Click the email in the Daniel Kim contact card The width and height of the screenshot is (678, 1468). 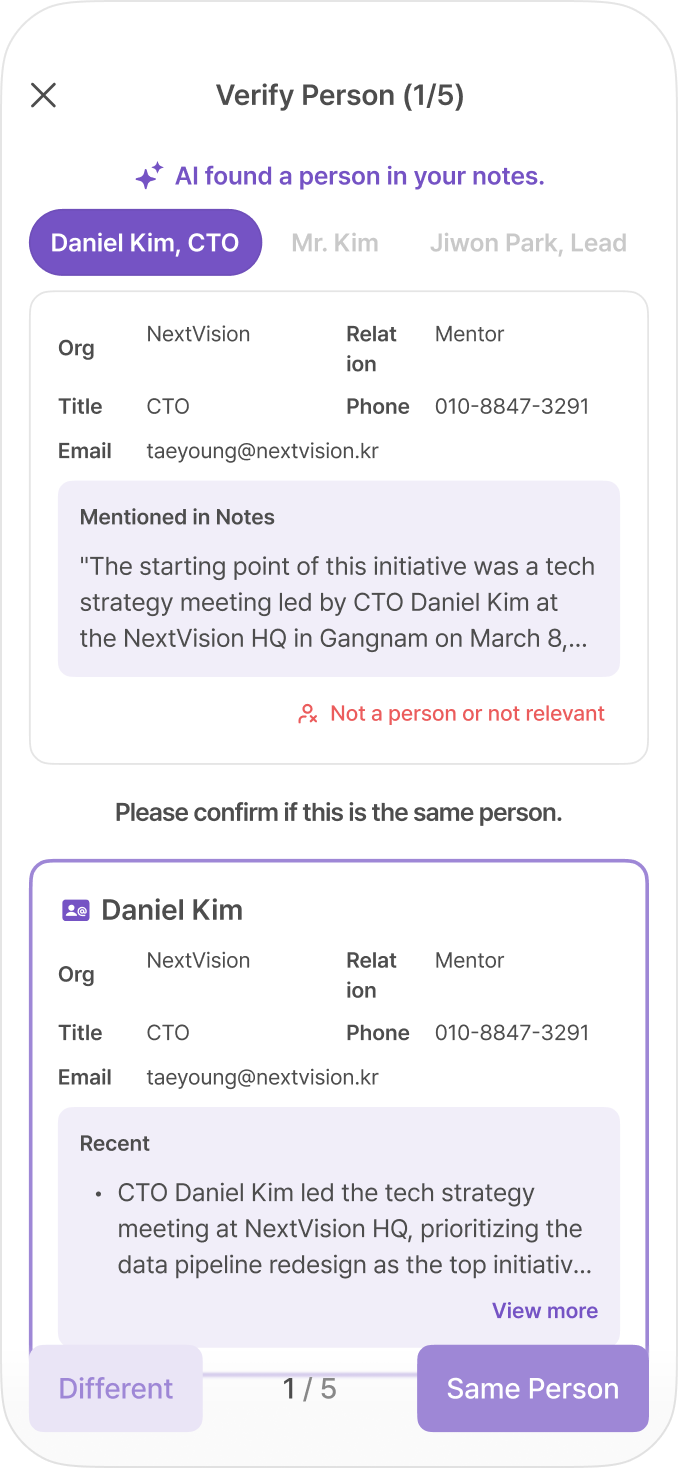263,1077
